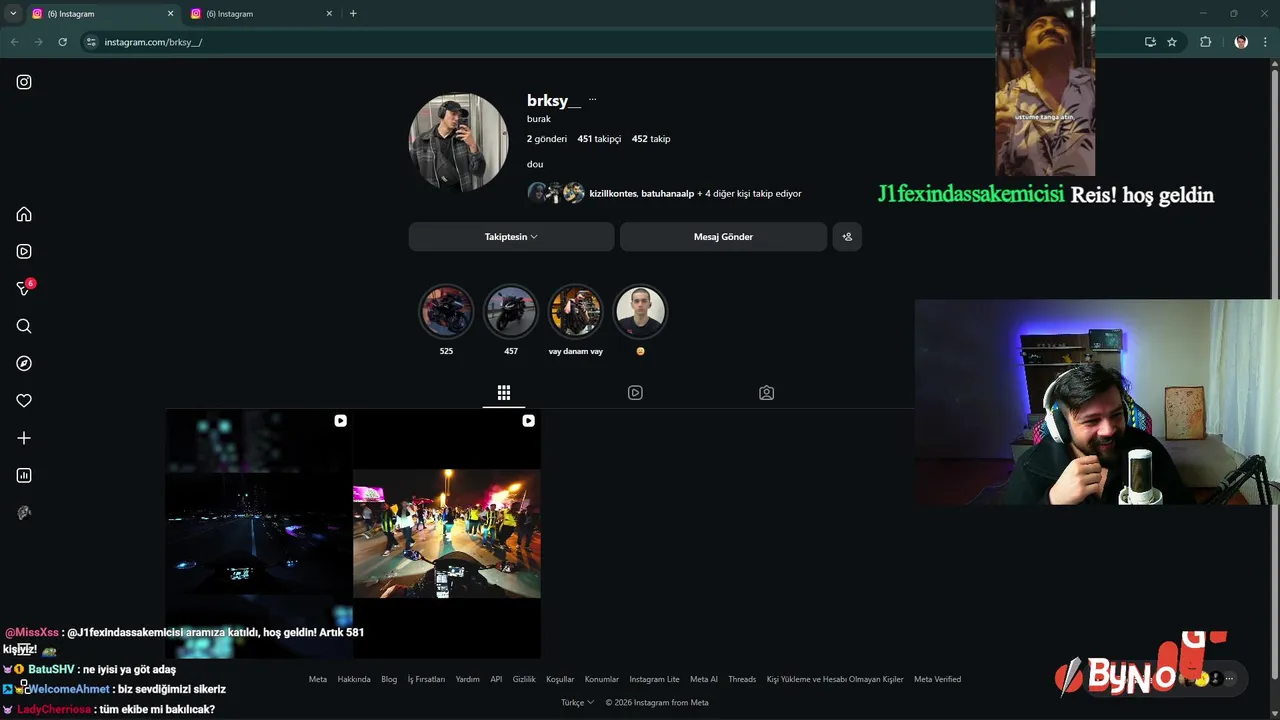Open the night road reel post
1280x720 pixels.
point(259,534)
